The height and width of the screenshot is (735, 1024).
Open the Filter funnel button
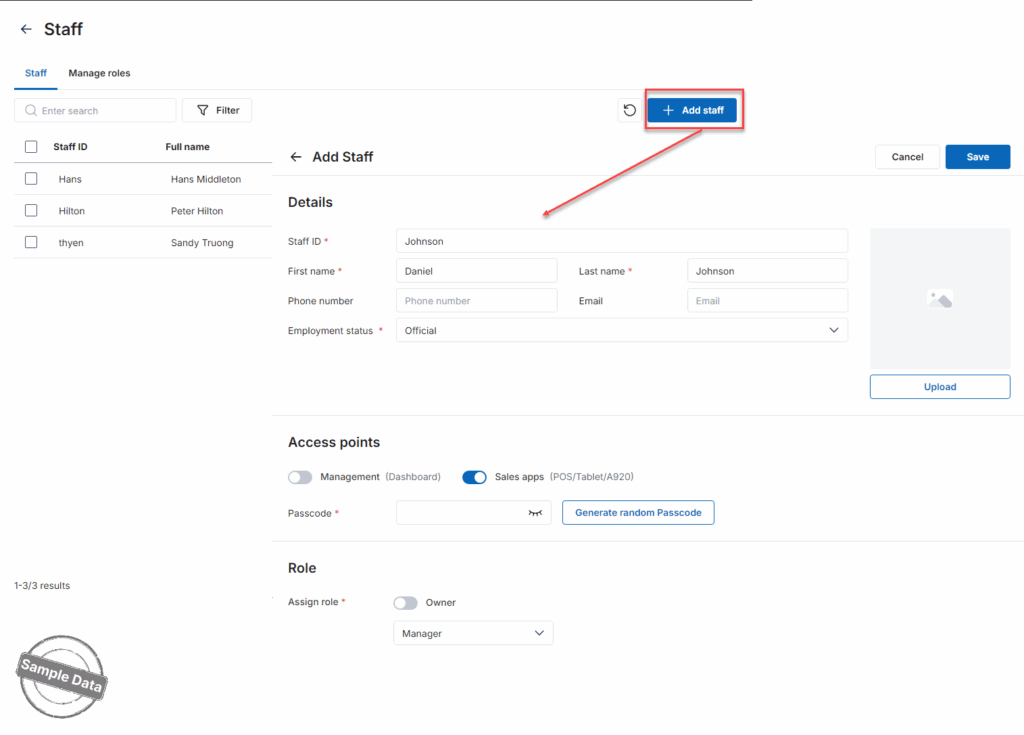217,110
